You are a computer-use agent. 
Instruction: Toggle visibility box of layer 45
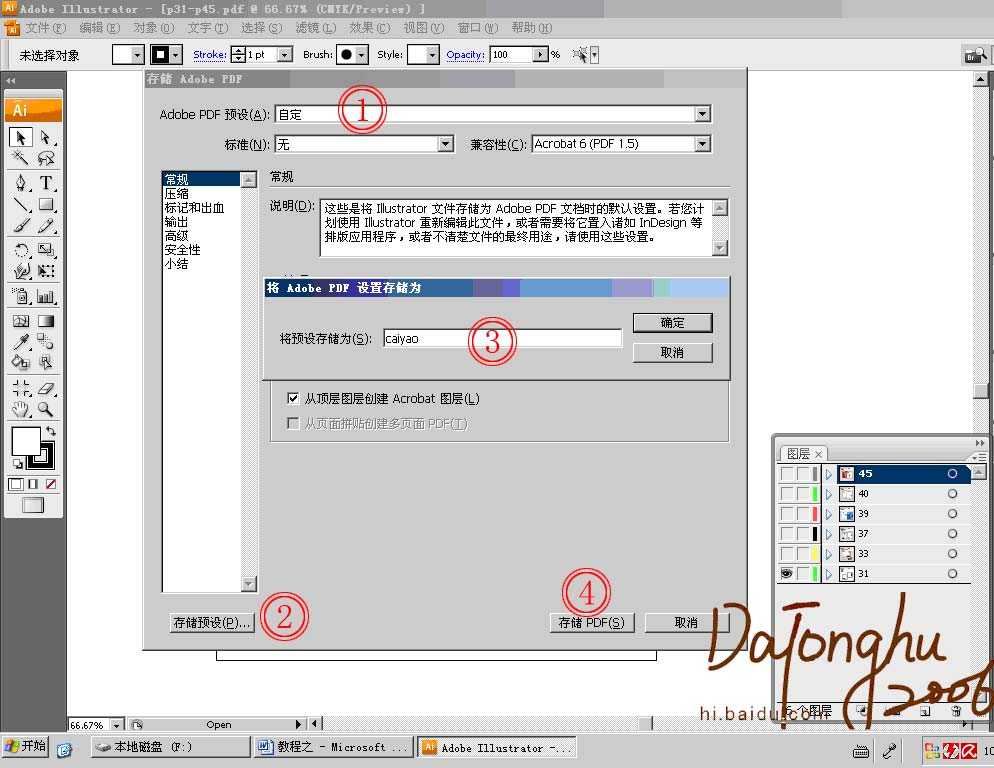787,474
